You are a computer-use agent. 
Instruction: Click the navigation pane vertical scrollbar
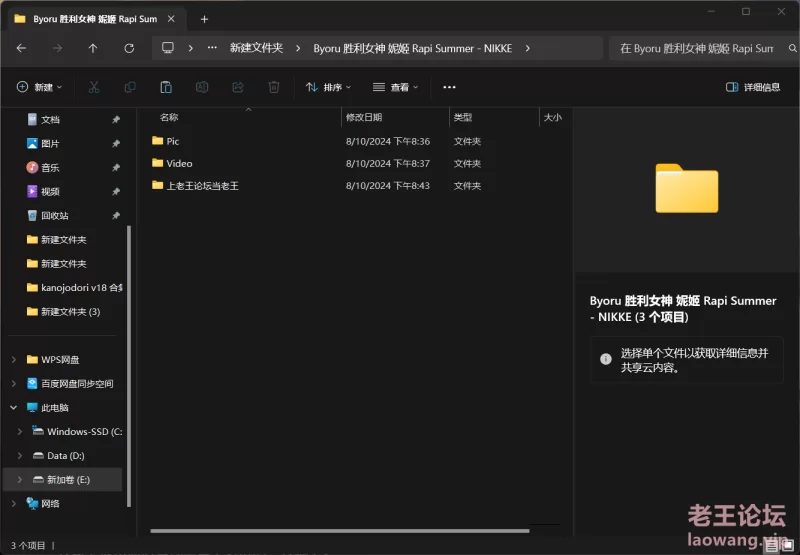click(129, 366)
